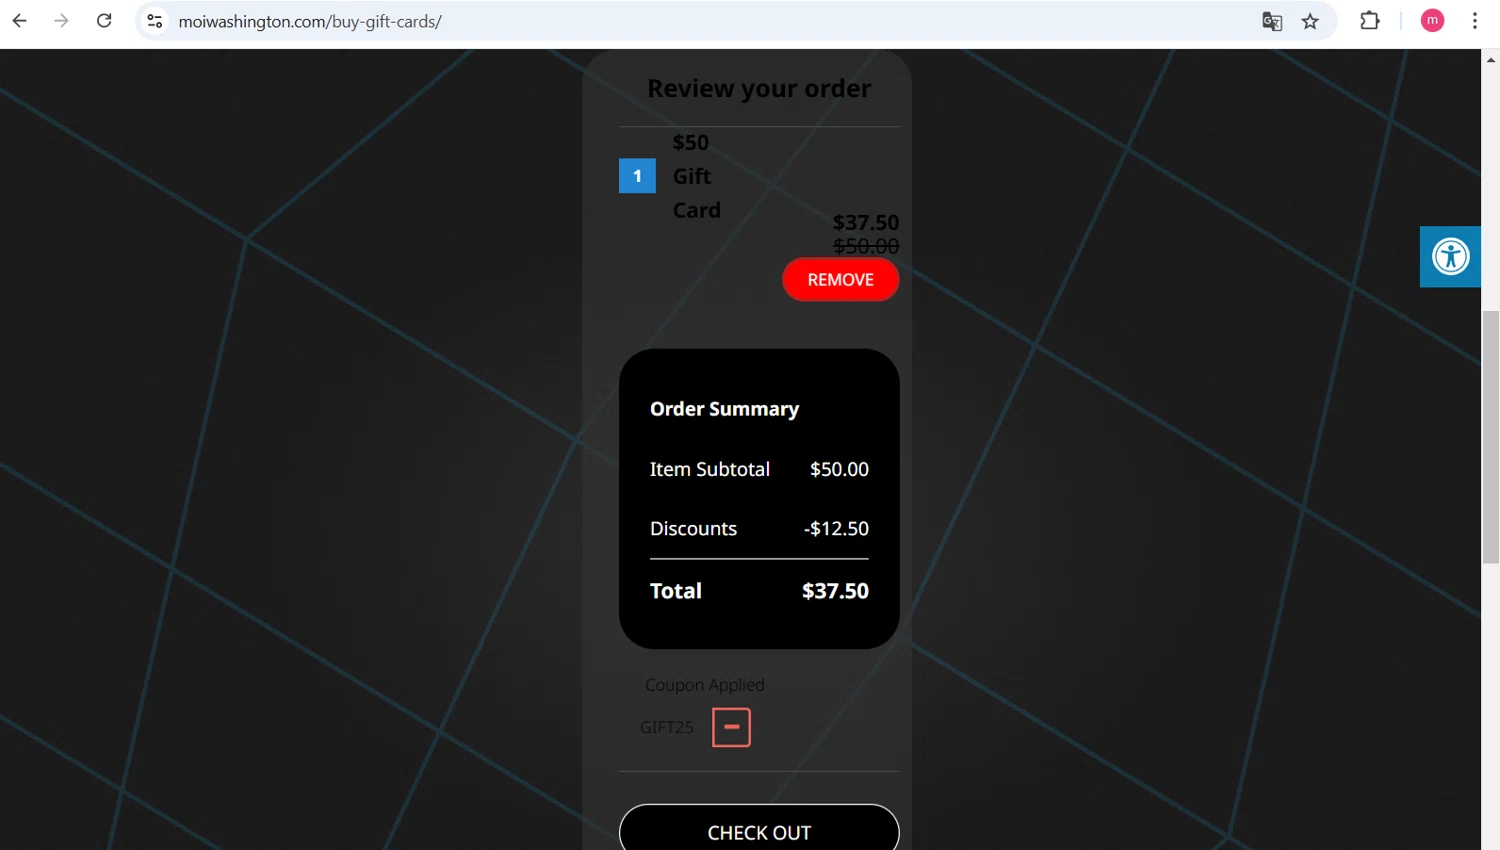
Task: Select the 'Item Subtotal' label
Action: pos(710,469)
